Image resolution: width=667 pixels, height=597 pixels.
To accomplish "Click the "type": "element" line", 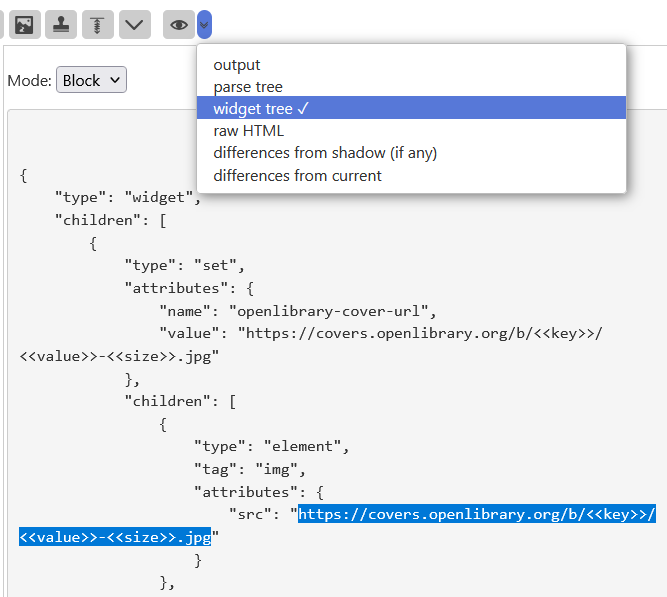I will [271, 446].
